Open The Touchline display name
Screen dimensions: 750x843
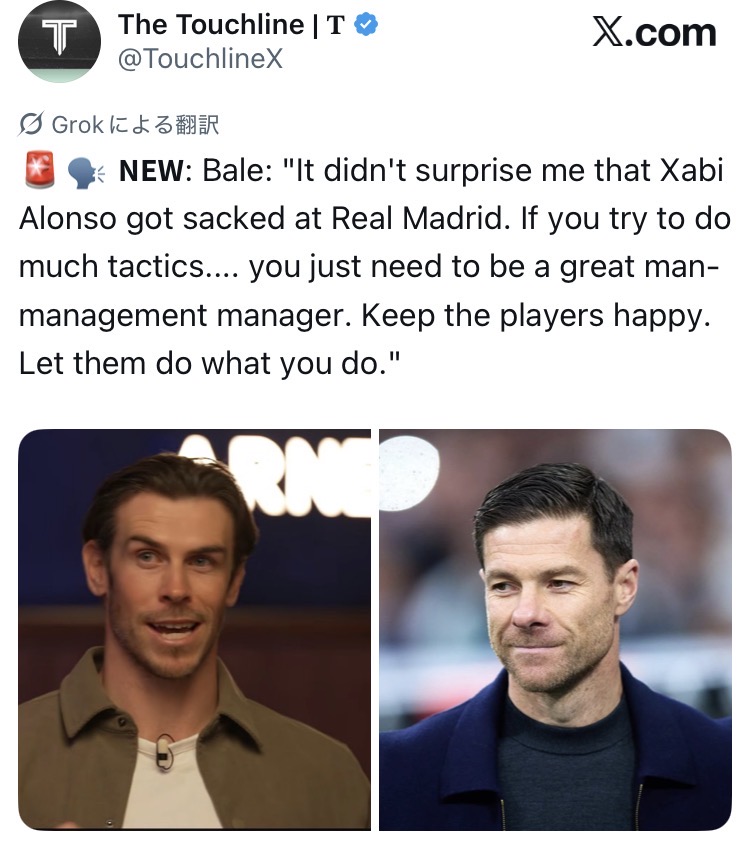210,25
